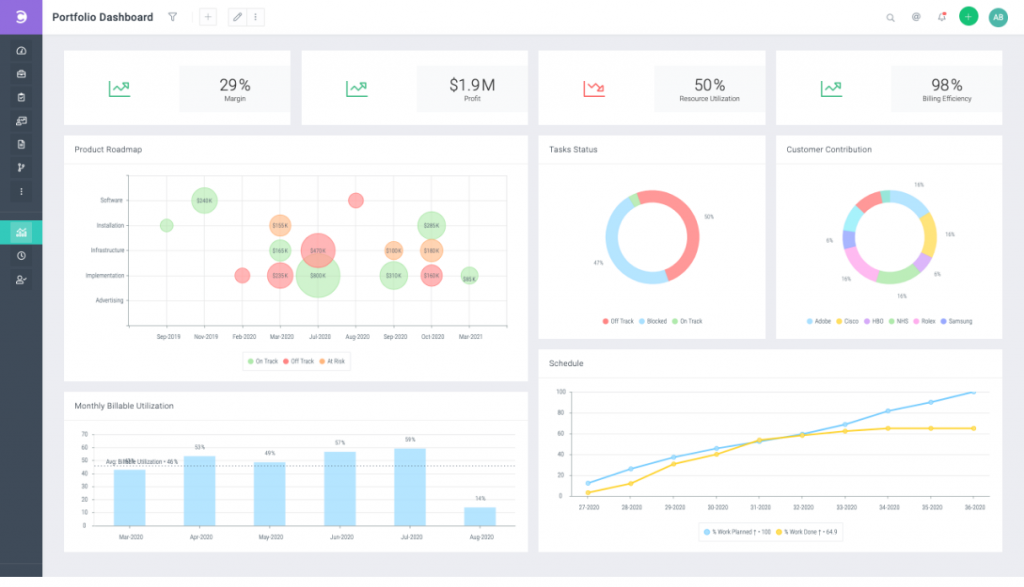Click the 50% Resource Utilization value
The height and width of the screenshot is (587, 1024).
click(x=709, y=85)
